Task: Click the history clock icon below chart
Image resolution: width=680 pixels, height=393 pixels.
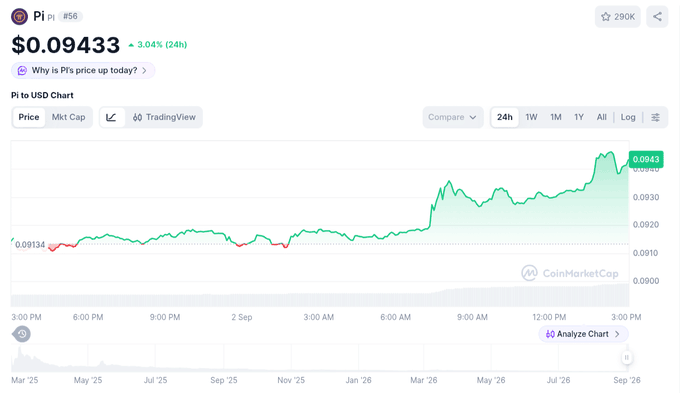Action: 22,334
